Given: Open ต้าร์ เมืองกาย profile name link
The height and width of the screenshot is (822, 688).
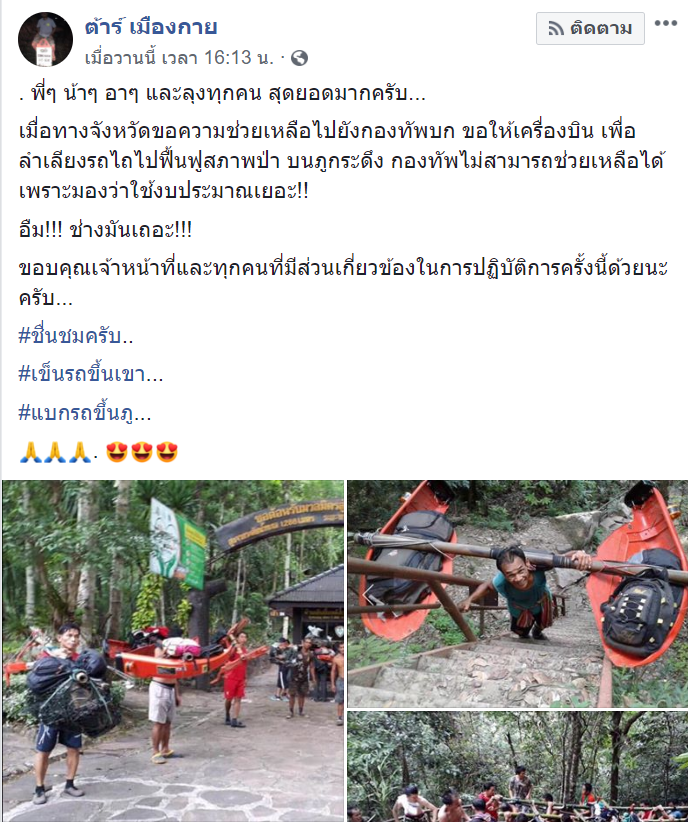Looking at the screenshot, I should pos(151,26).
